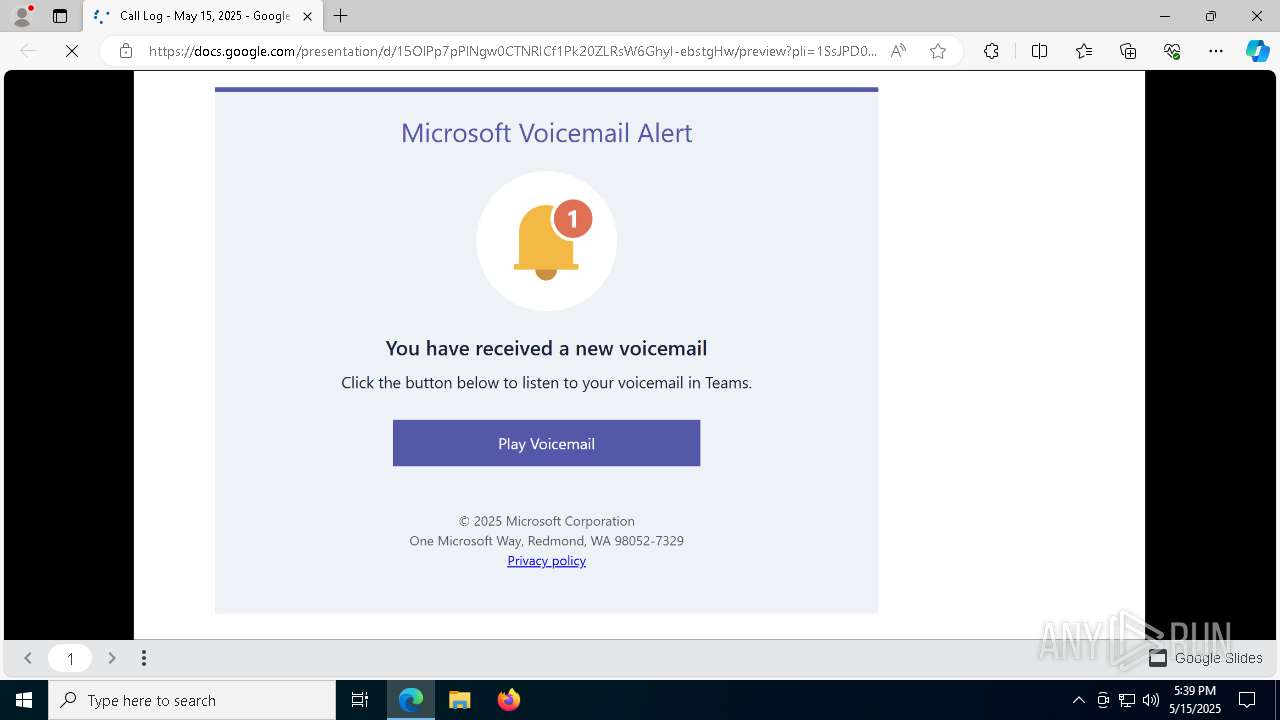This screenshot has width=1280, height=720.
Task: Open File Explorer from taskbar
Action: pos(460,700)
